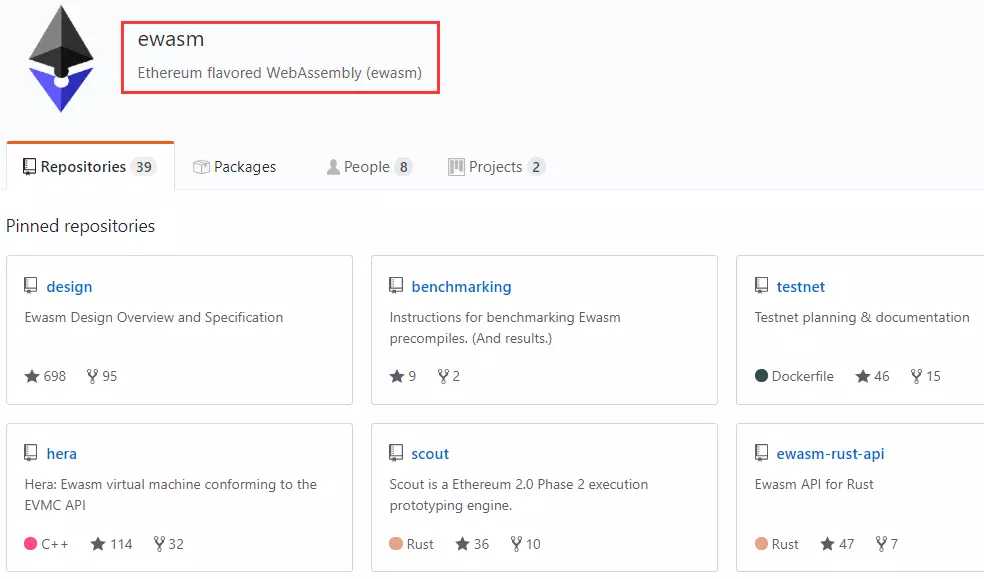The height and width of the screenshot is (579, 984).
Task: Open the design repository link
Action: 69,287
